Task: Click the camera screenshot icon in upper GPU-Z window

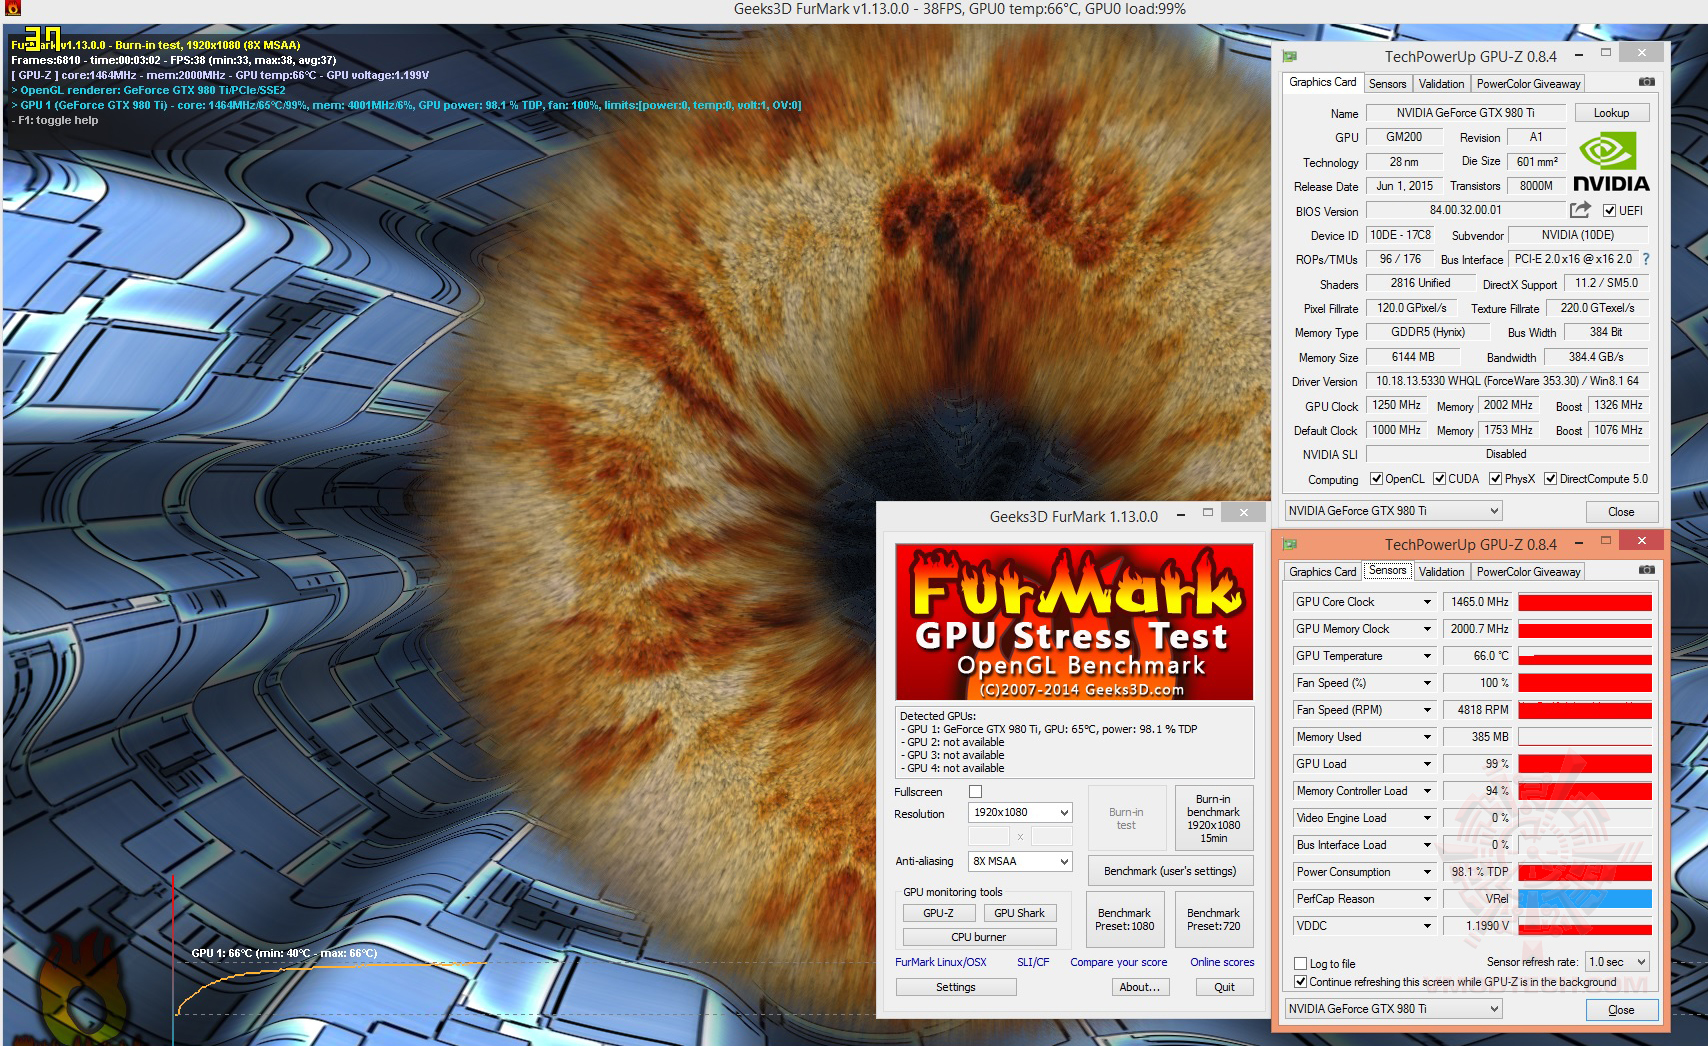Action: (x=1646, y=82)
